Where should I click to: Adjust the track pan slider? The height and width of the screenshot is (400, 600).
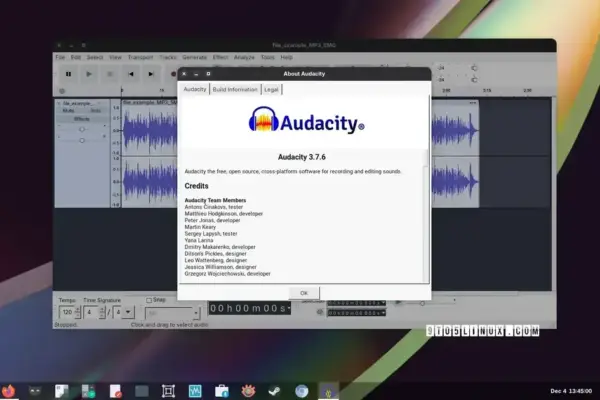pos(82,140)
